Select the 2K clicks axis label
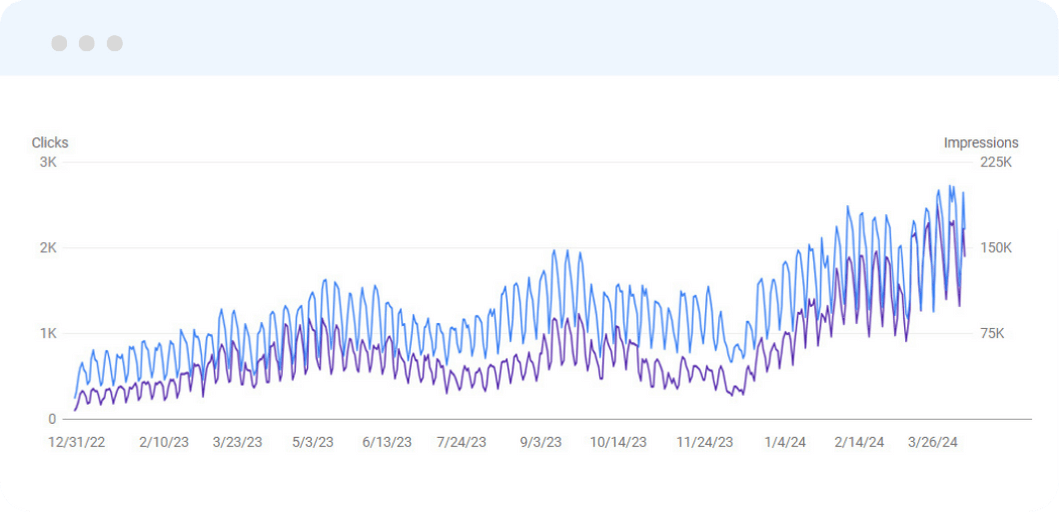1059x512 pixels. pos(48,248)
